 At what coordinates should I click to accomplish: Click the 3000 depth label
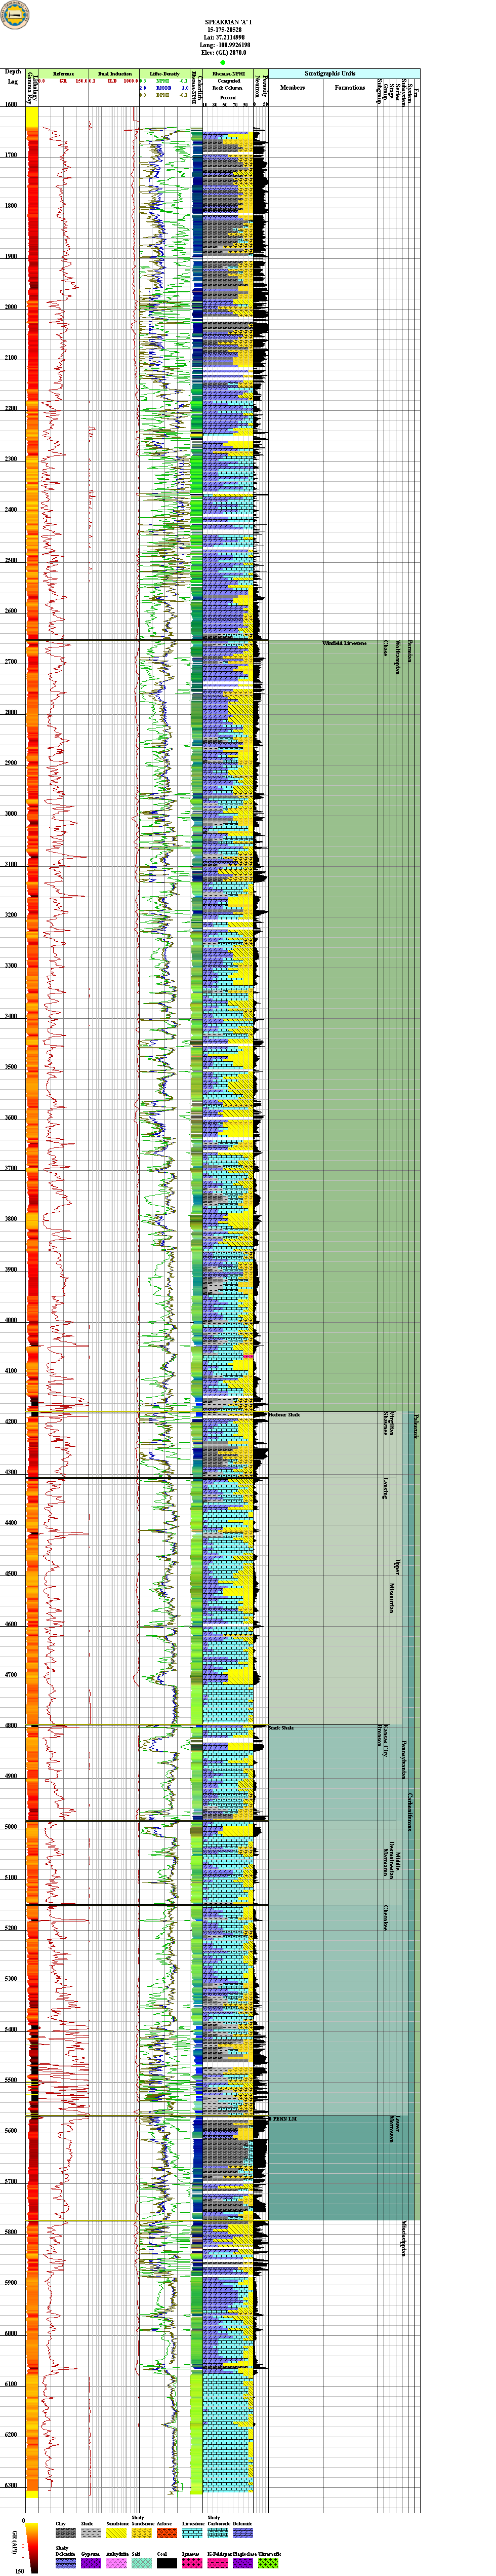(x=12, y=814)
